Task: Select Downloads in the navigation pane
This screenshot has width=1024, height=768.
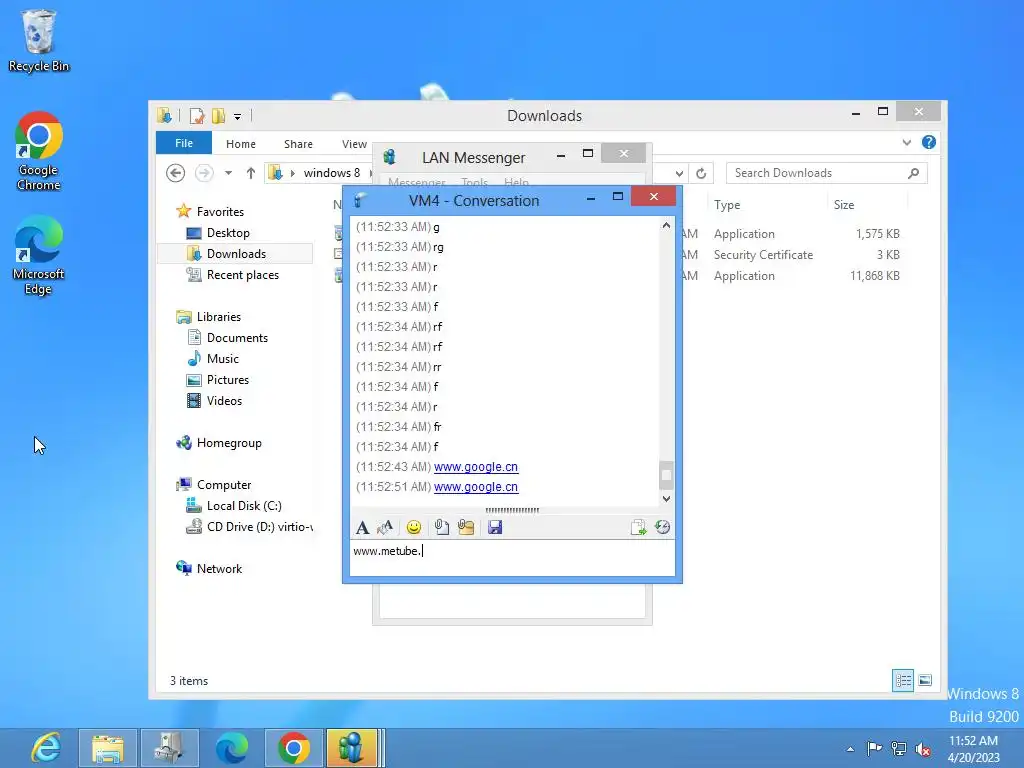Action: tap(236, 253)
